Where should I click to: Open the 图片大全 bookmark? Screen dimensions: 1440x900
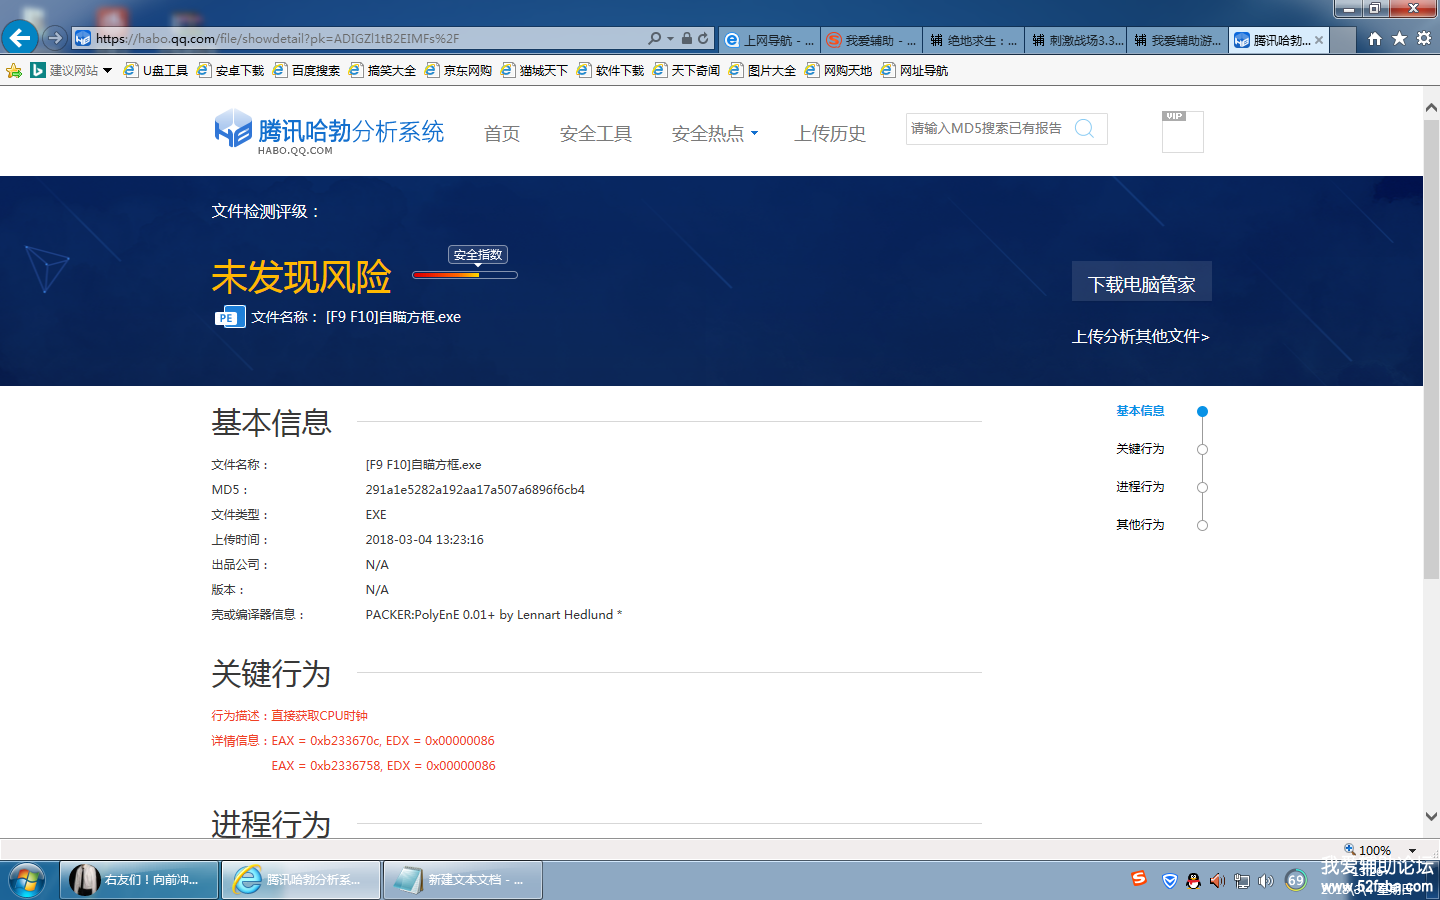pyautogui.click(x=763, y=70)
